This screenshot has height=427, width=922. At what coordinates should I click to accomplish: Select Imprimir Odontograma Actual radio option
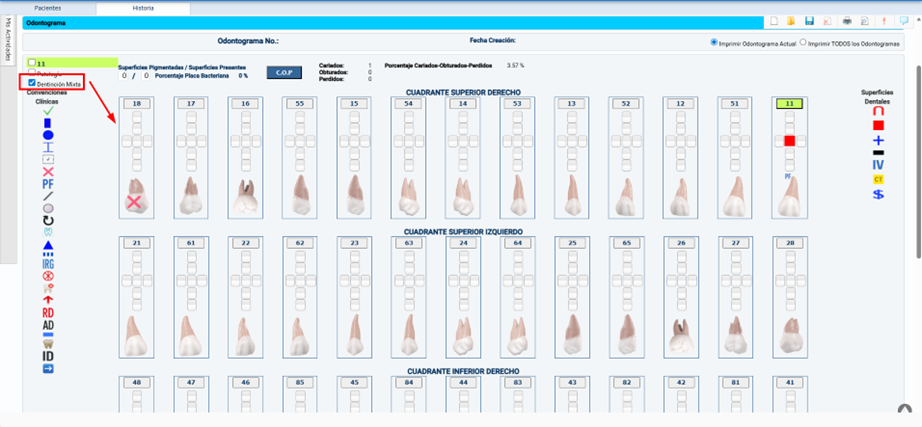point(713,42)
